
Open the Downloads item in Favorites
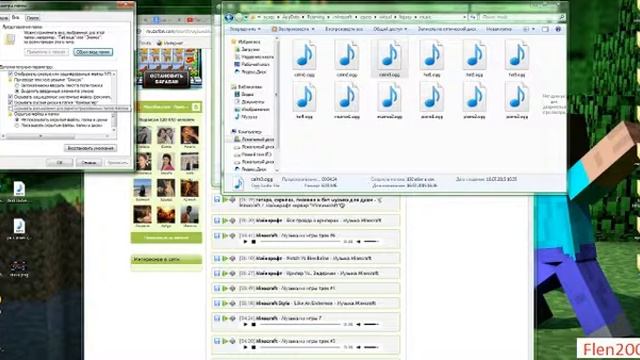point(247,49)
